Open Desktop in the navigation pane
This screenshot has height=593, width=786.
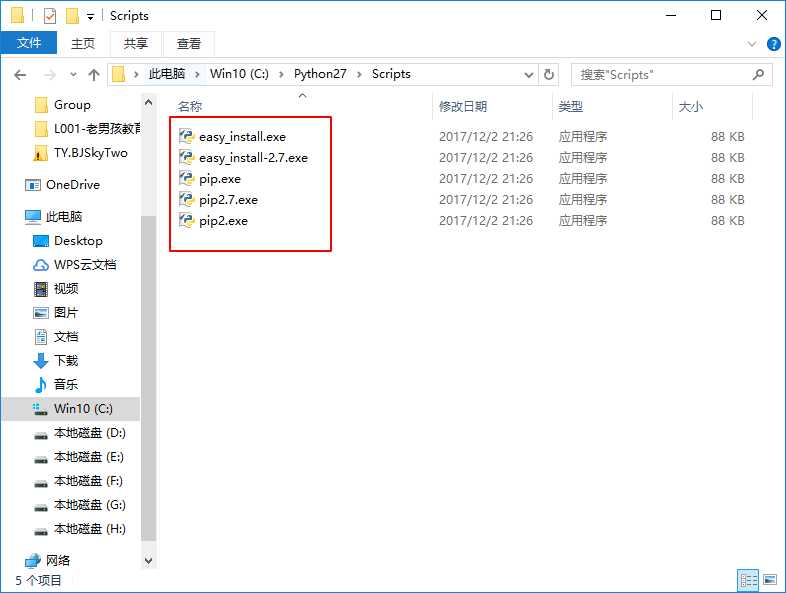tap(68, 241)
